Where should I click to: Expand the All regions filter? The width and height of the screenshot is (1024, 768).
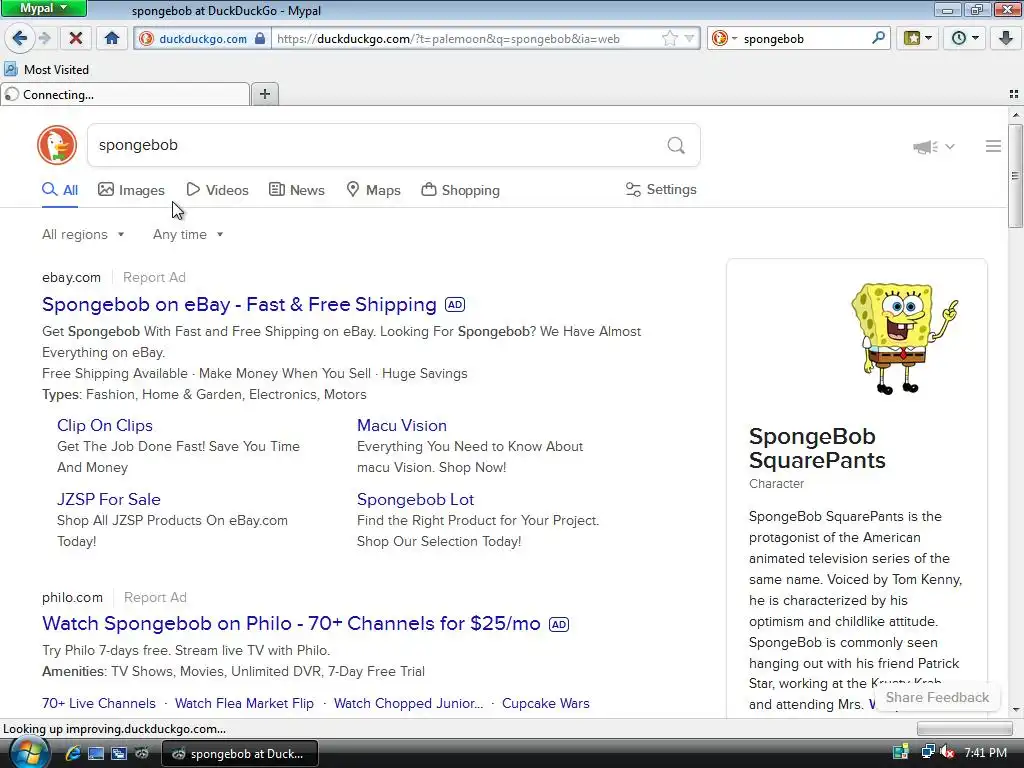click(x=83, y=234)
